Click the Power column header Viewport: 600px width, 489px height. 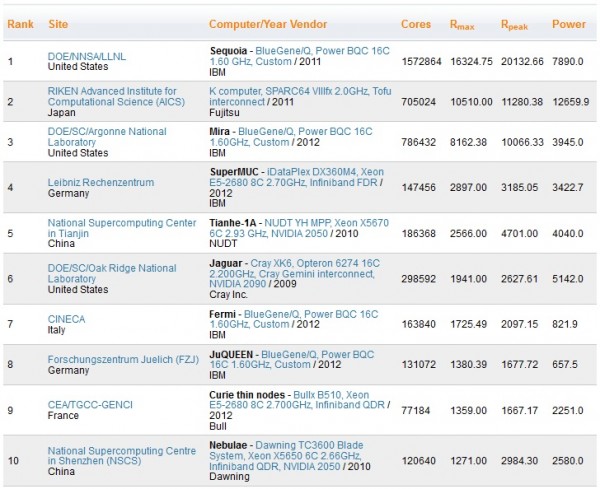pyautogui.click(x=569, y=24)
